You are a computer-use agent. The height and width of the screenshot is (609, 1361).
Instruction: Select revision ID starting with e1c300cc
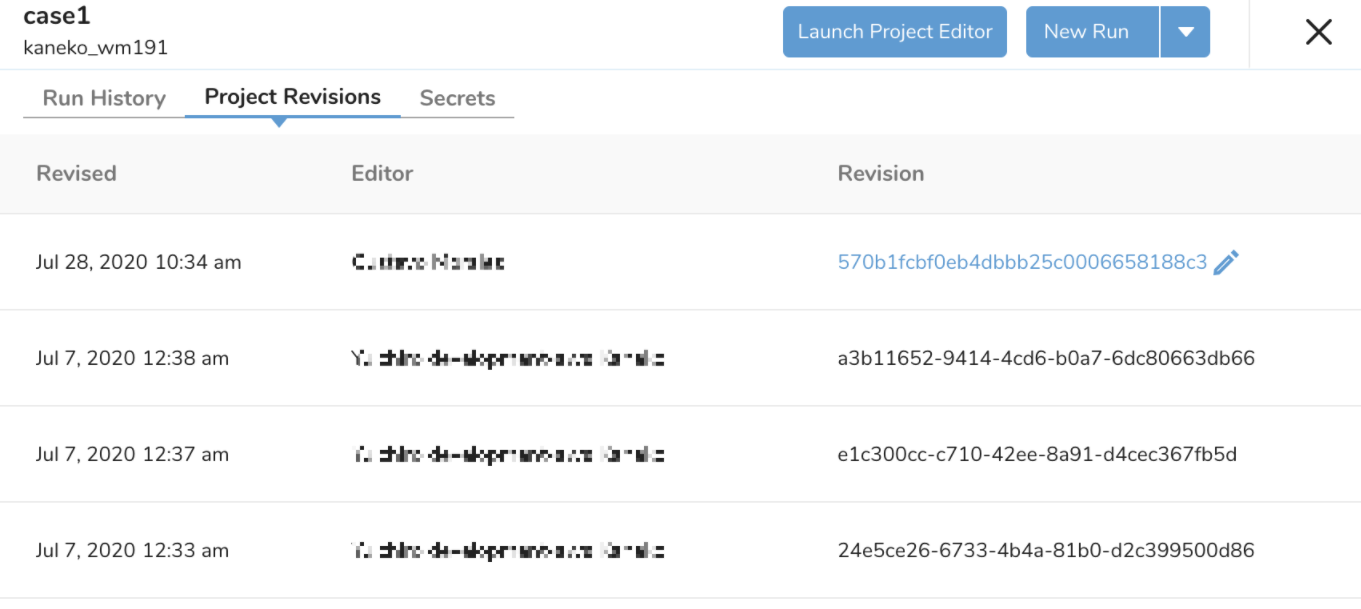coord(1037,454)
